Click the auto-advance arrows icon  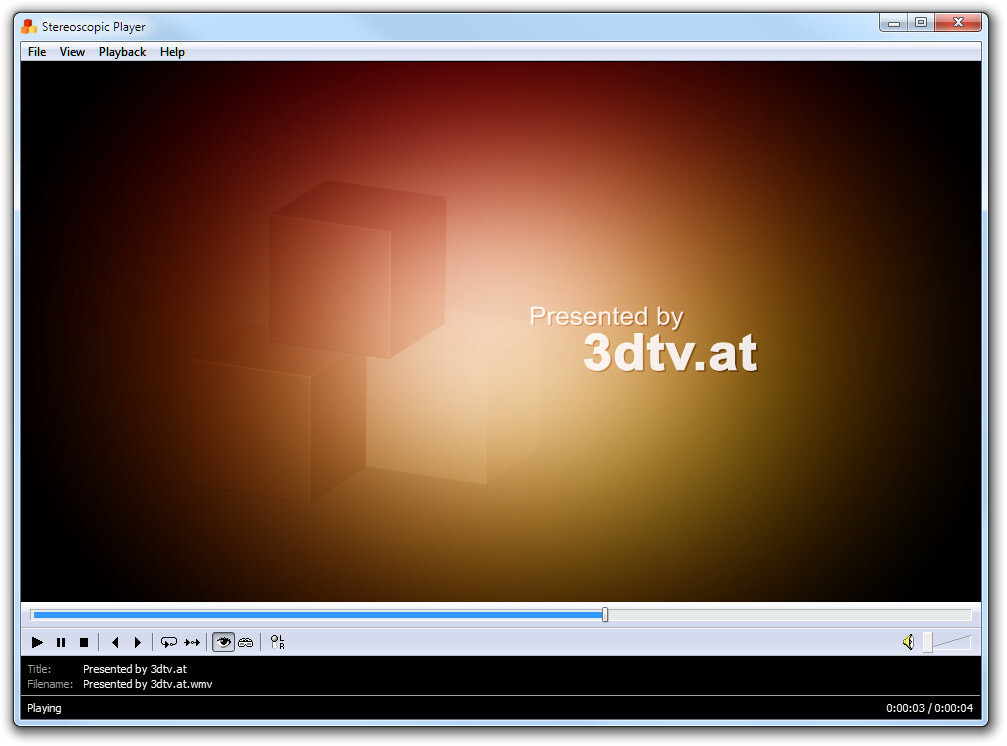[x=192, y=642]
